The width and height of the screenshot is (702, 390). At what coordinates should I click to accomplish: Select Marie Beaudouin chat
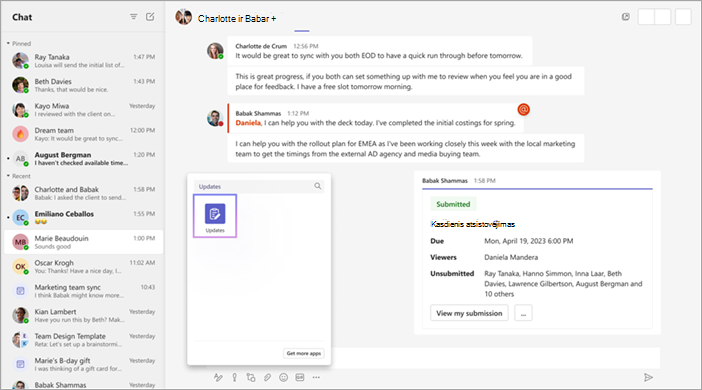[x=83, y=242]
